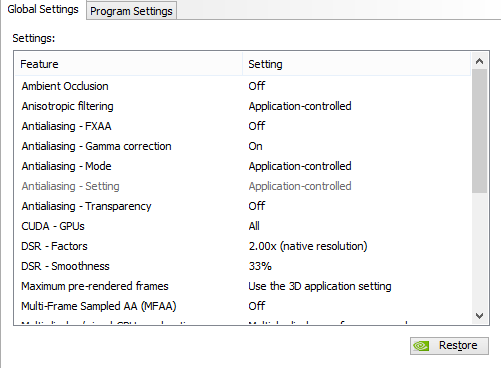Click the Setting column header
This screenshot has width=501, height=368.
pos(356,64)
